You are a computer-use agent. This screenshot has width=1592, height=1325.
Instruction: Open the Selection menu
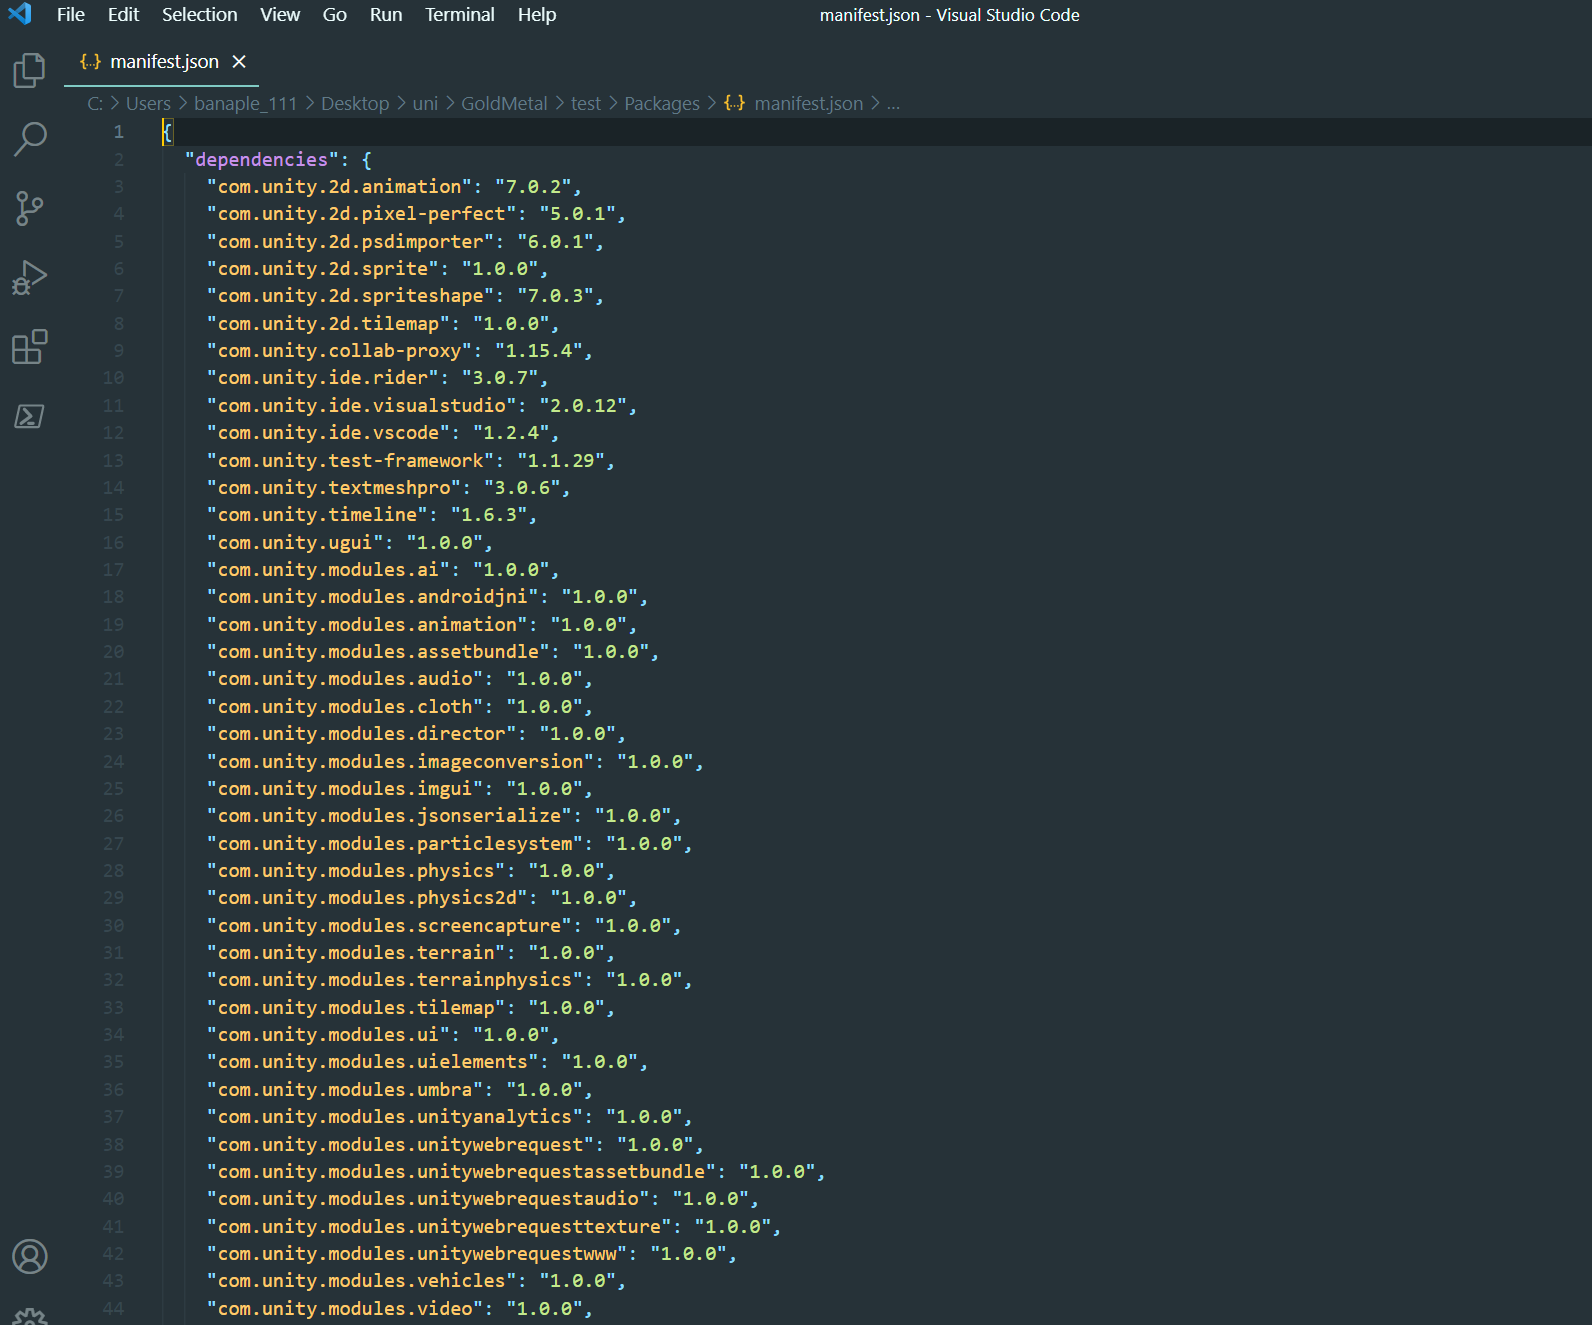point(200,15)
